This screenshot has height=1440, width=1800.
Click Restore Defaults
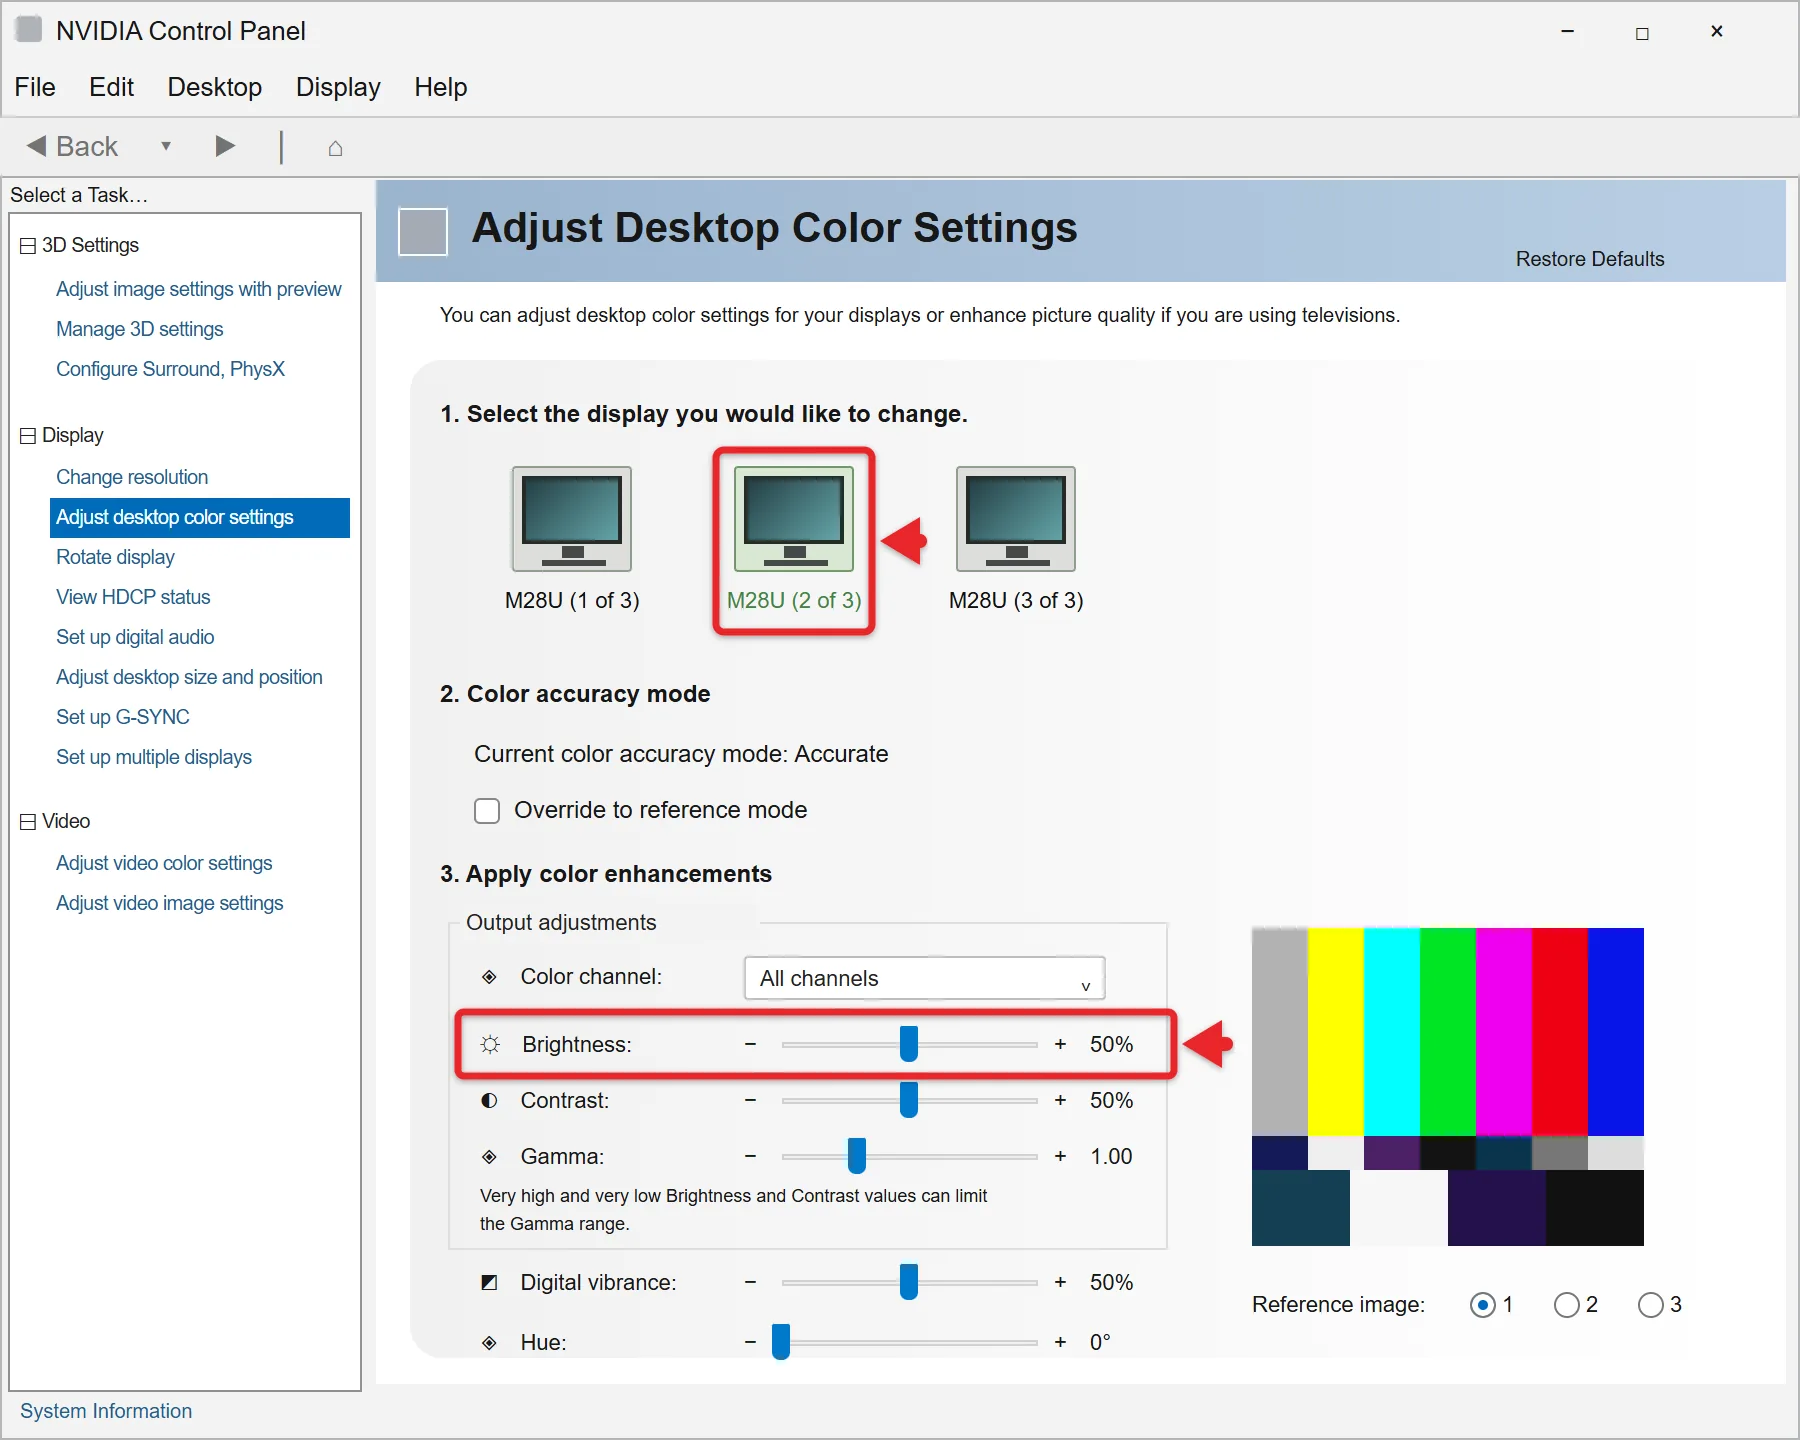1590,259
